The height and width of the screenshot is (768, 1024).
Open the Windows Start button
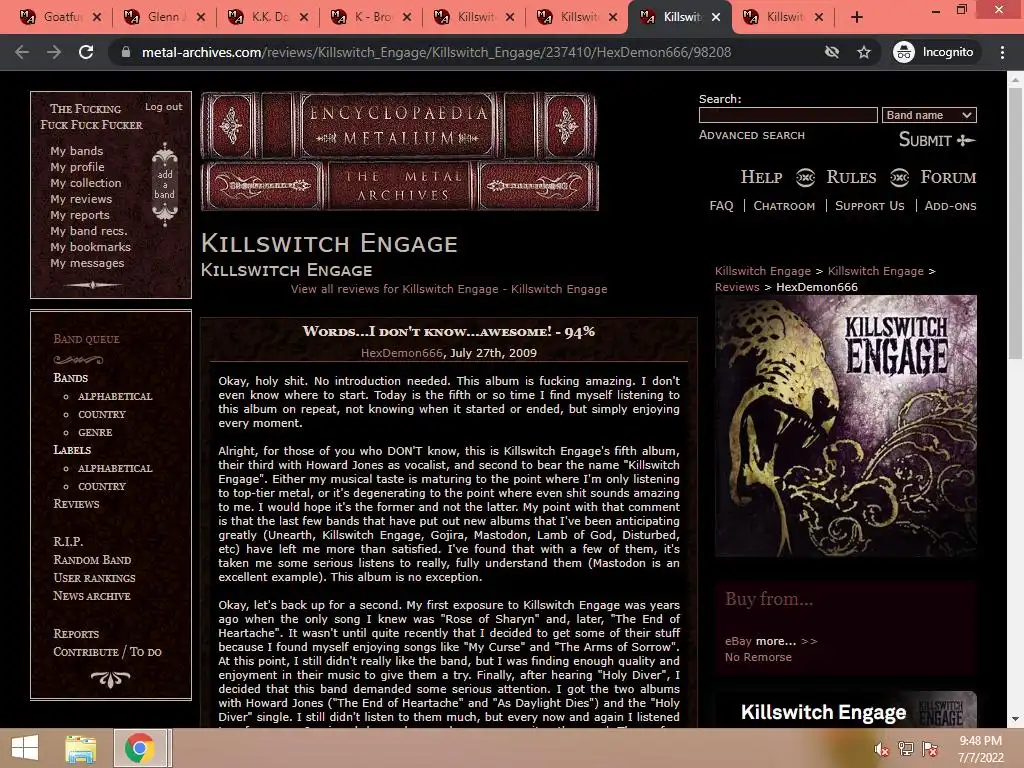coord(25,748)
